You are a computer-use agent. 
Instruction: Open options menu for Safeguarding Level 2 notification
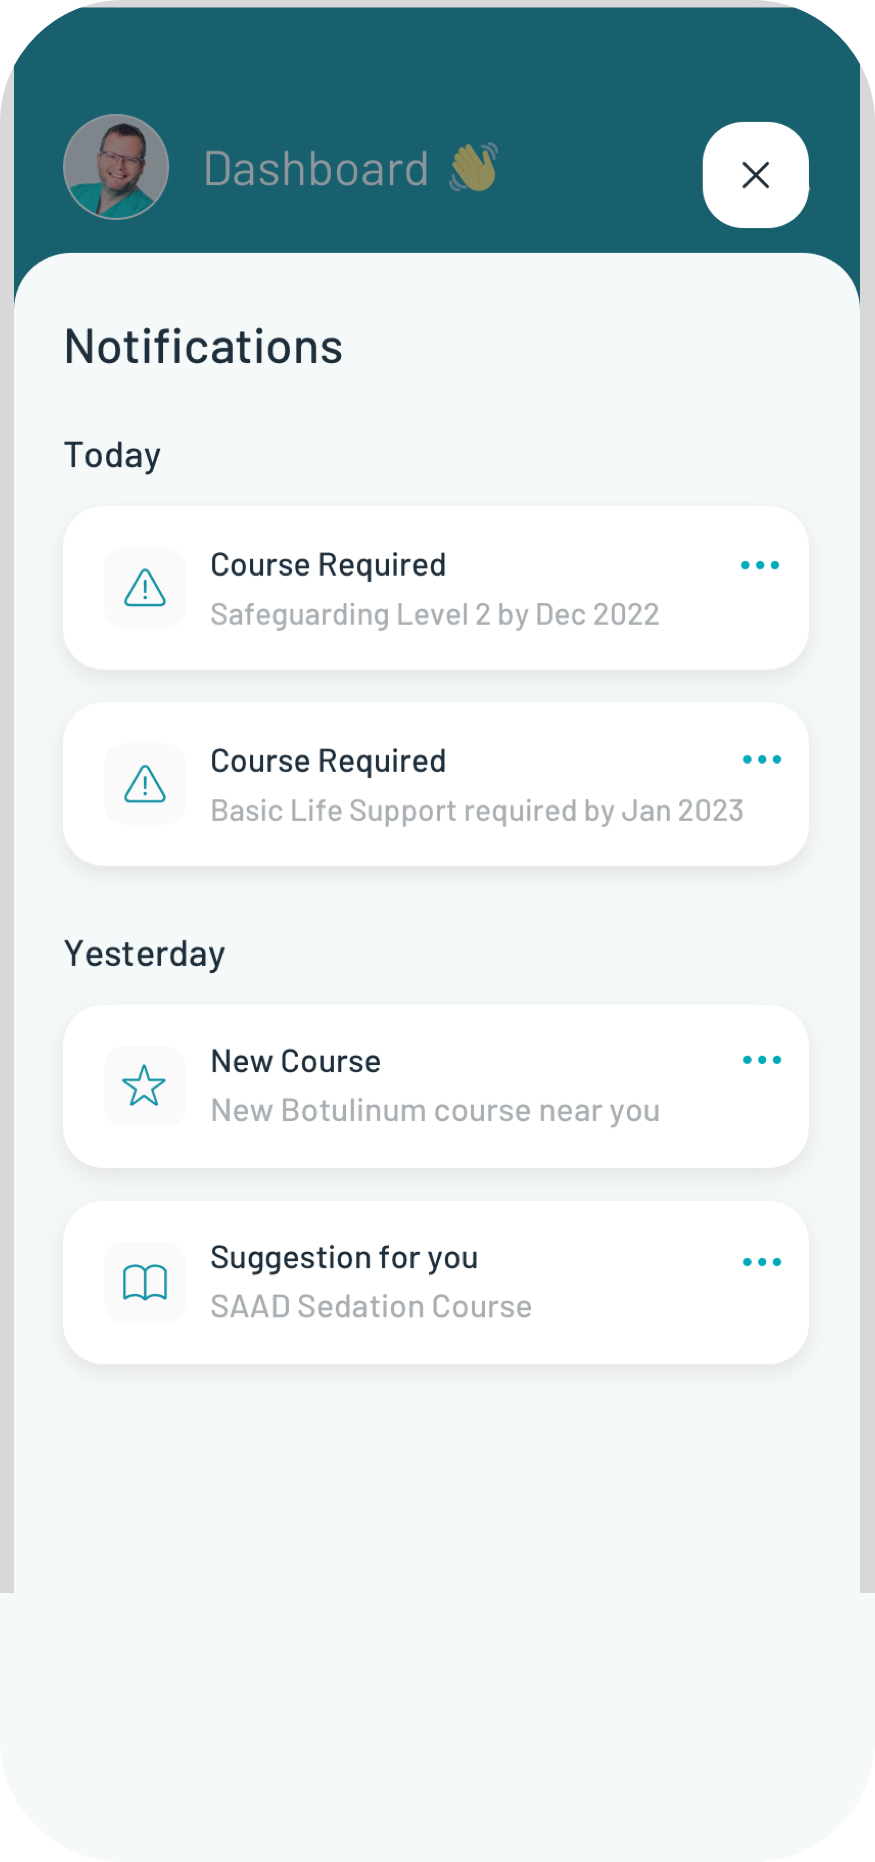[x=760, y=565]
